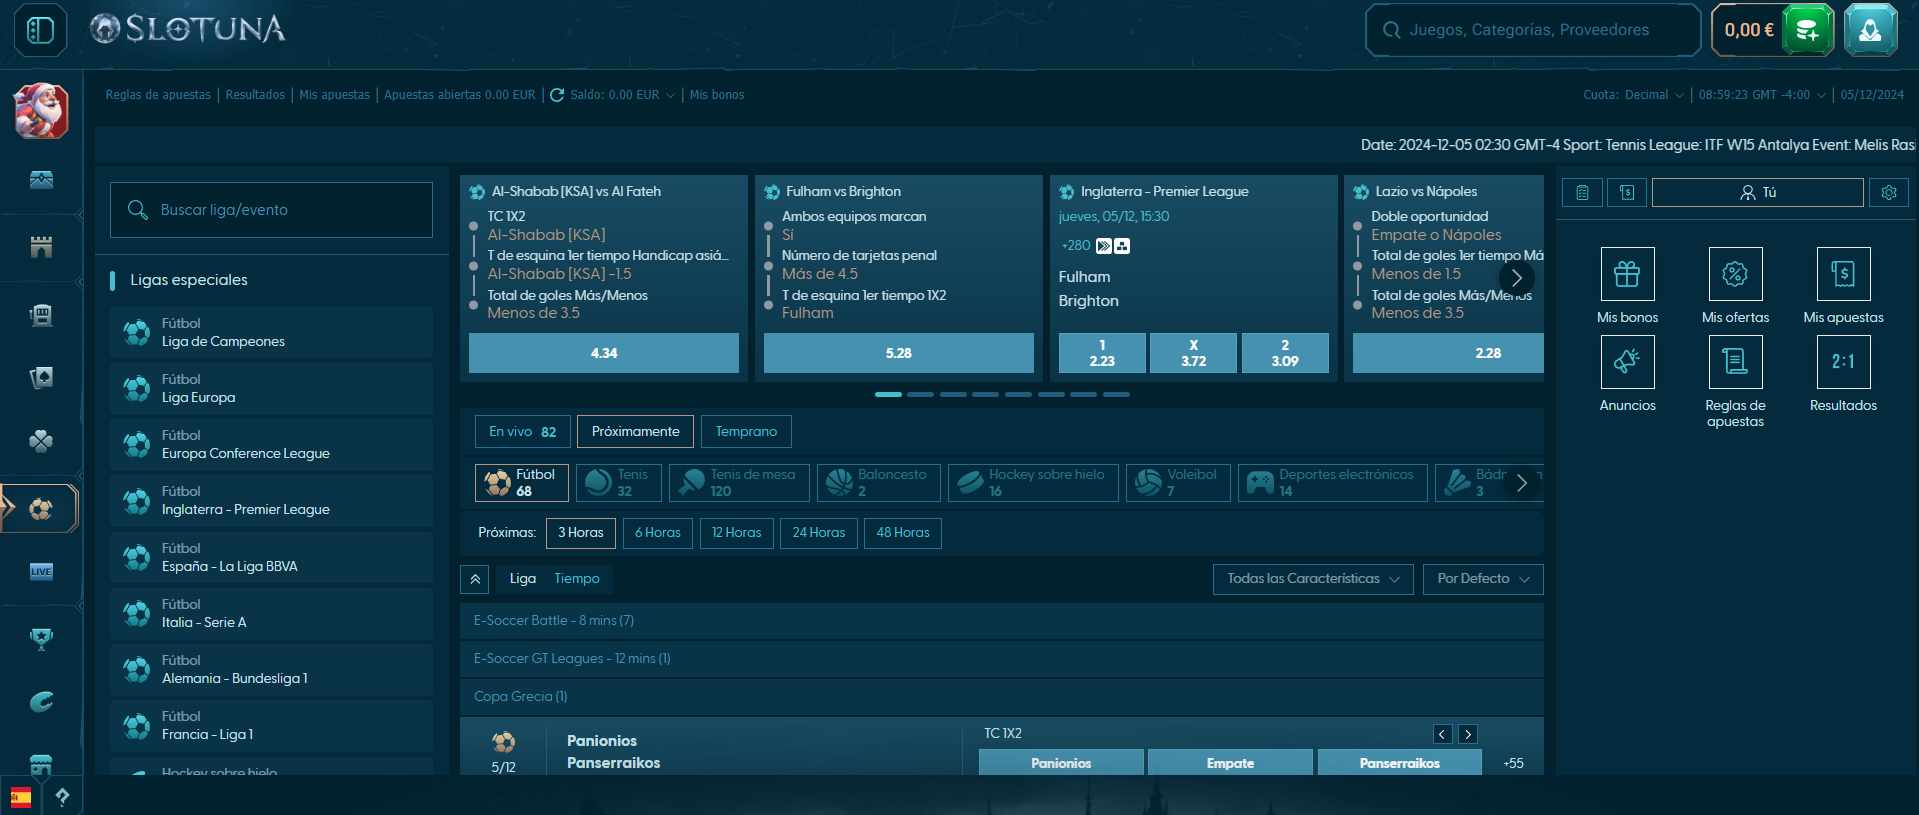Switch to the Temprano tab
This screenshot has width=1919, height=815.
coord(746,432)
